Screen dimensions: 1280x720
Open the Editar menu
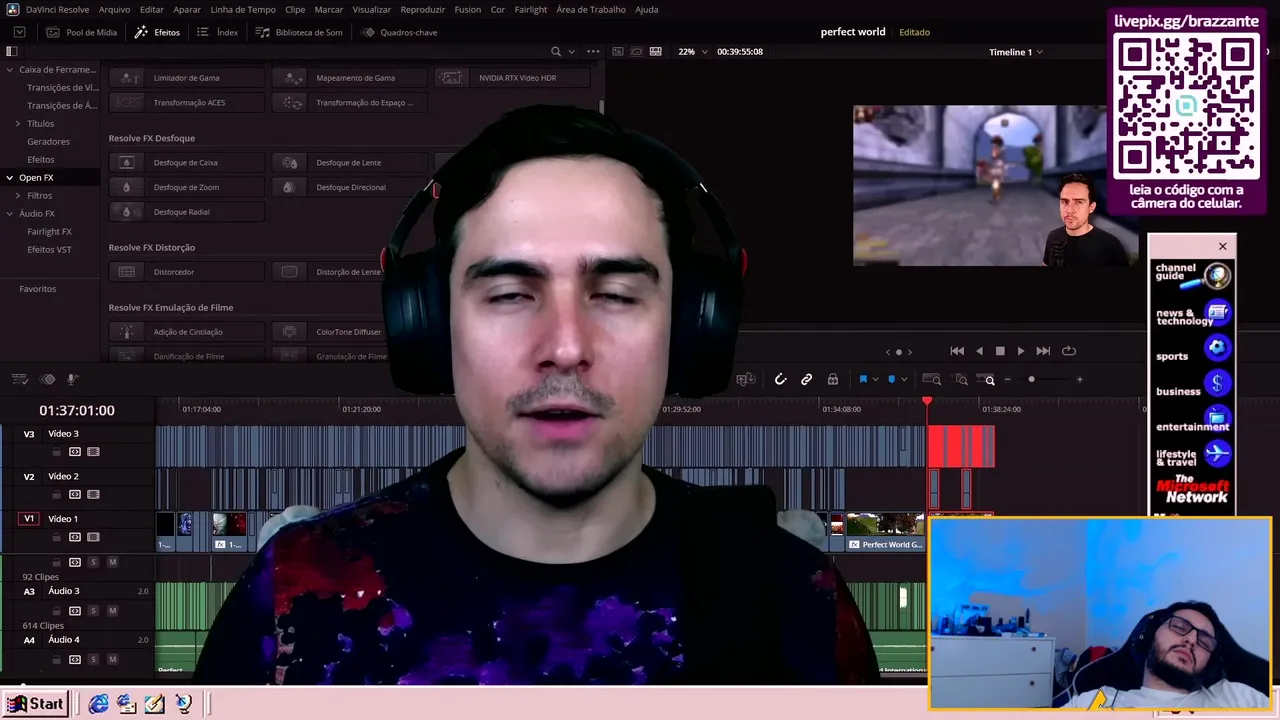tap(151, 9)
